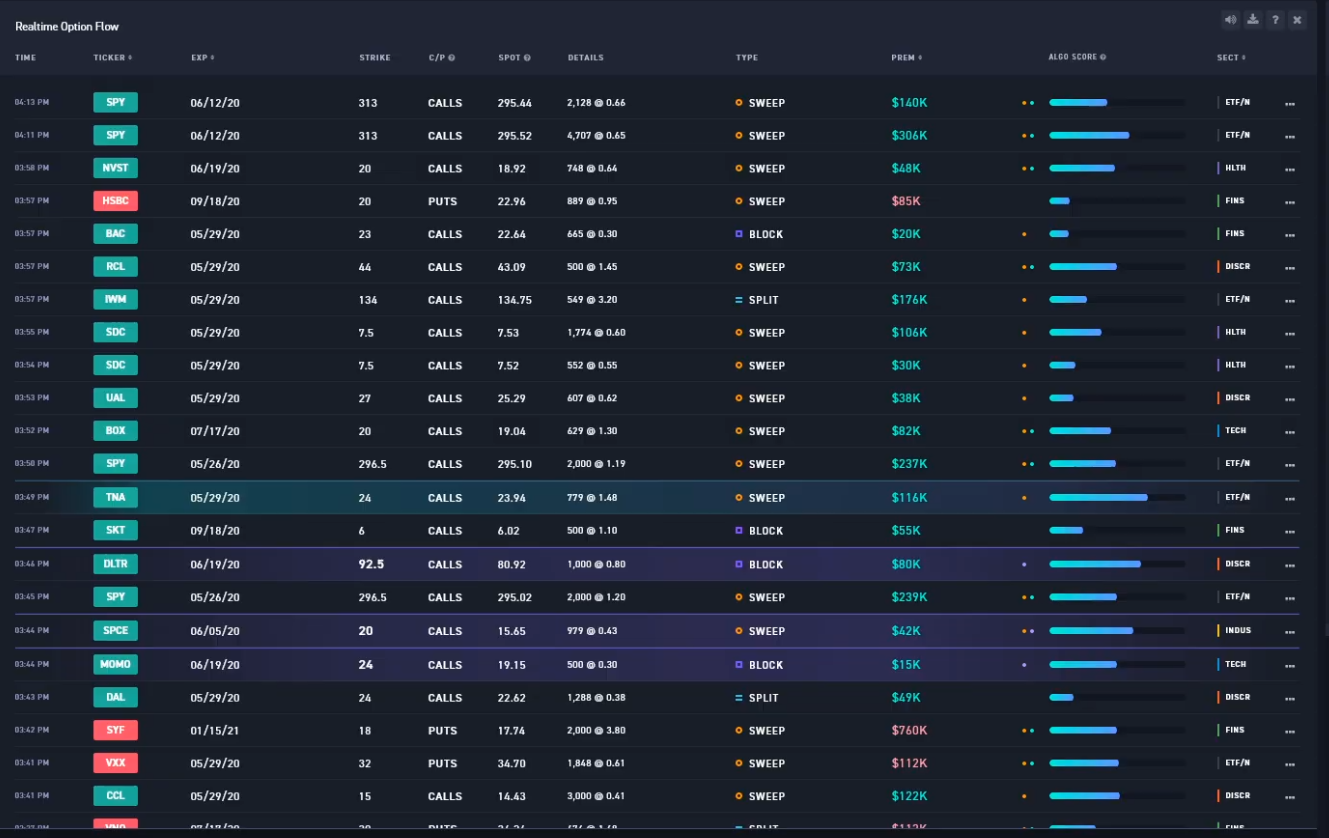Select the SPCE 06/05/20 sweep row
Screen dimensions: 1329x838
coord(657,631)
